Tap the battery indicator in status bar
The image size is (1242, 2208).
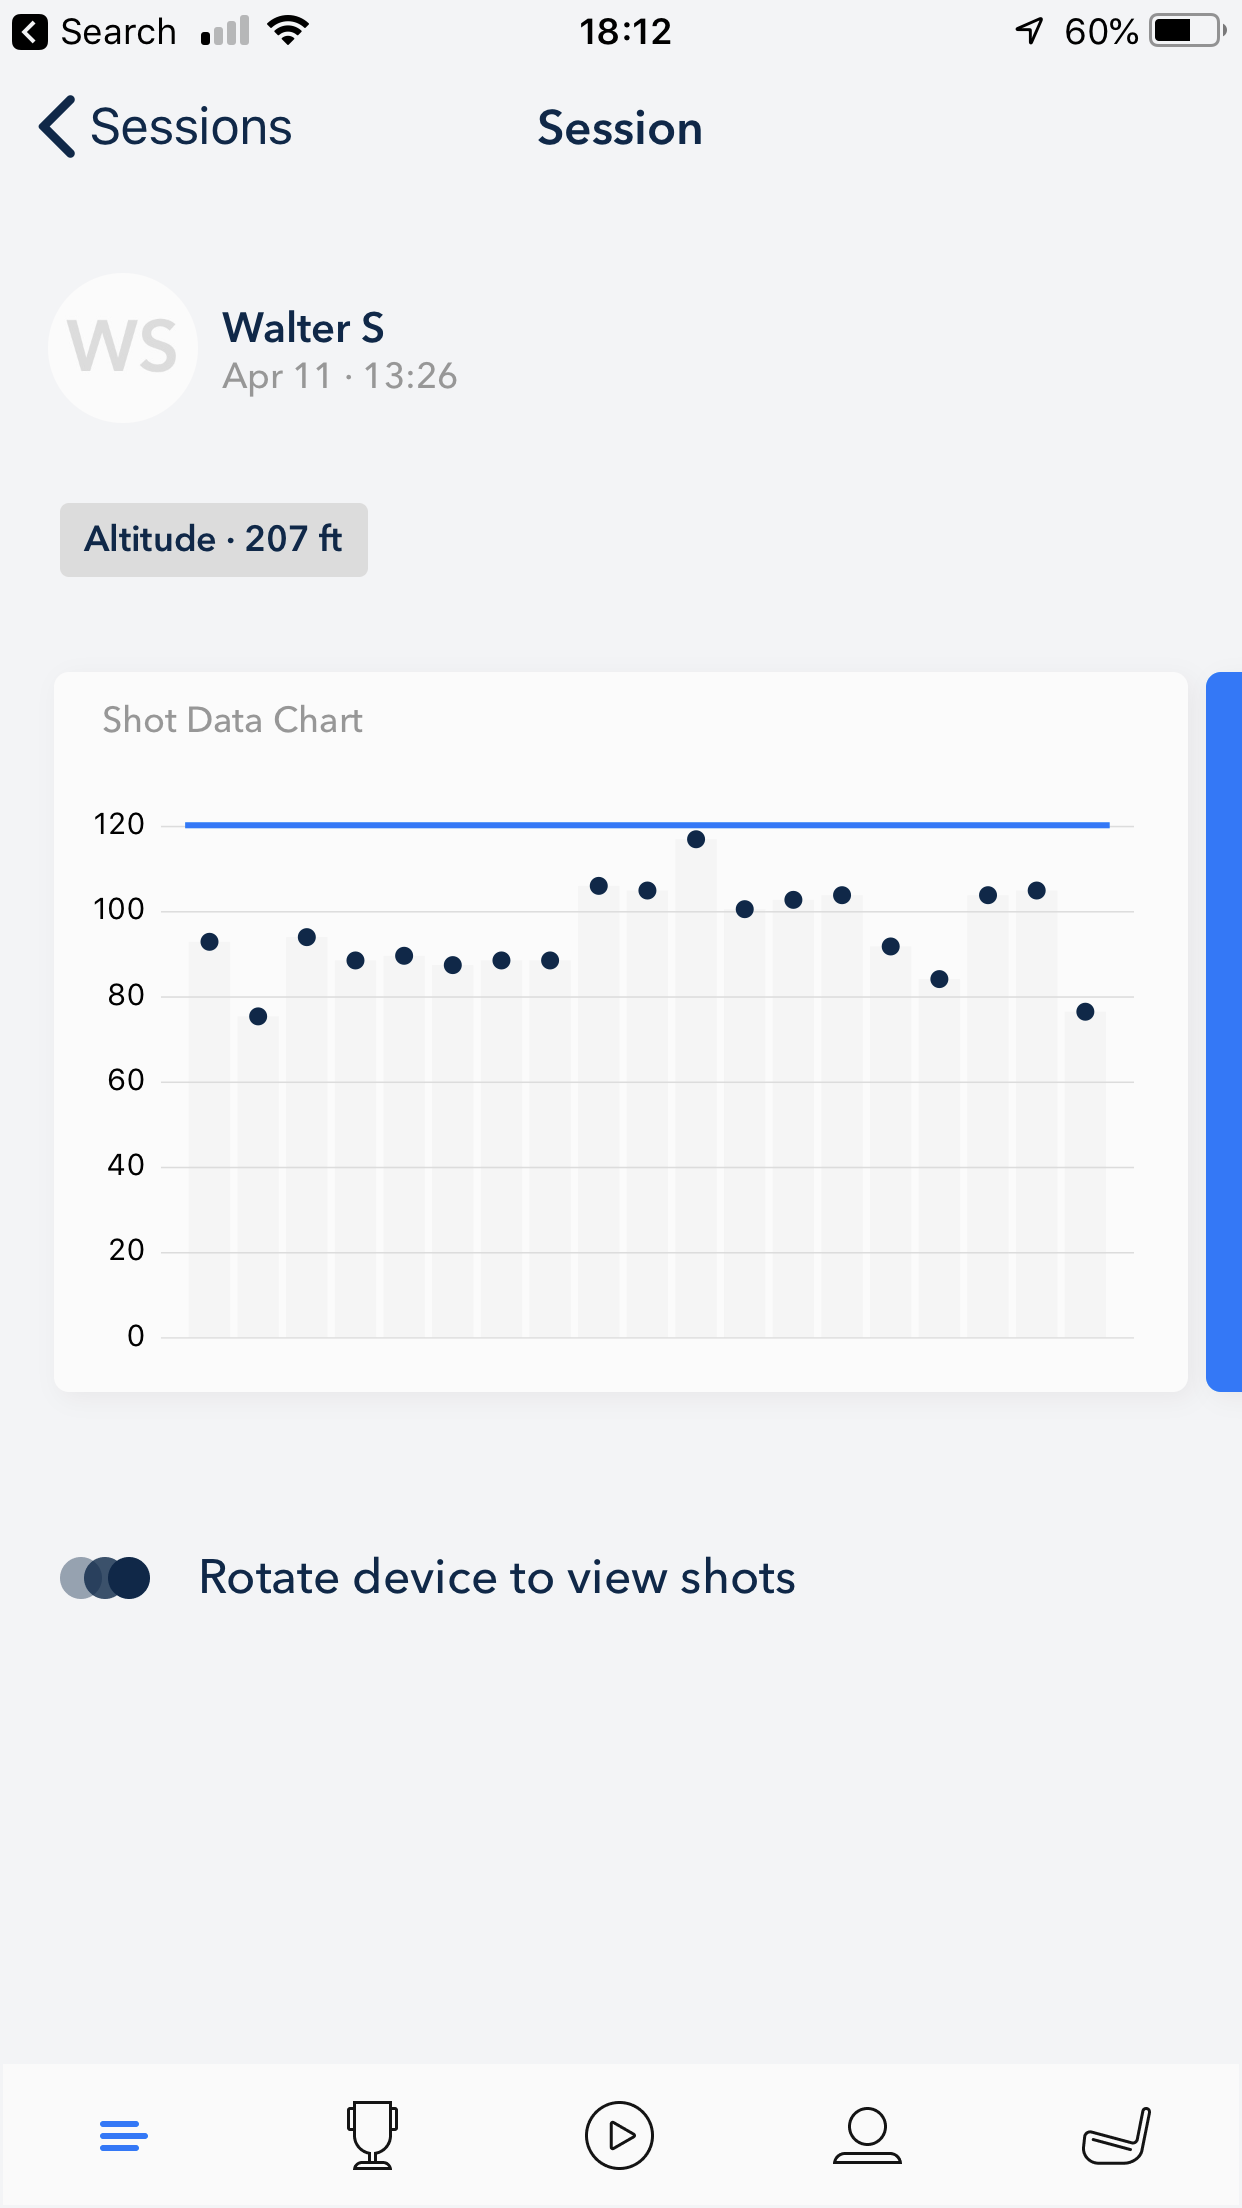pos(1188,31)
